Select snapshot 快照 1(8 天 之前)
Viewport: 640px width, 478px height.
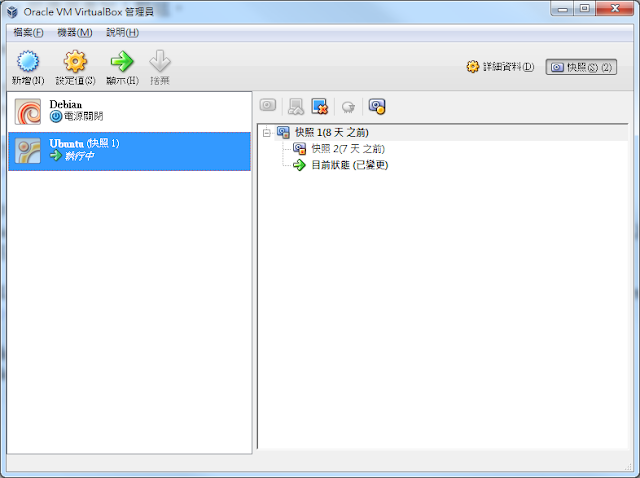(x=331, y=132)
